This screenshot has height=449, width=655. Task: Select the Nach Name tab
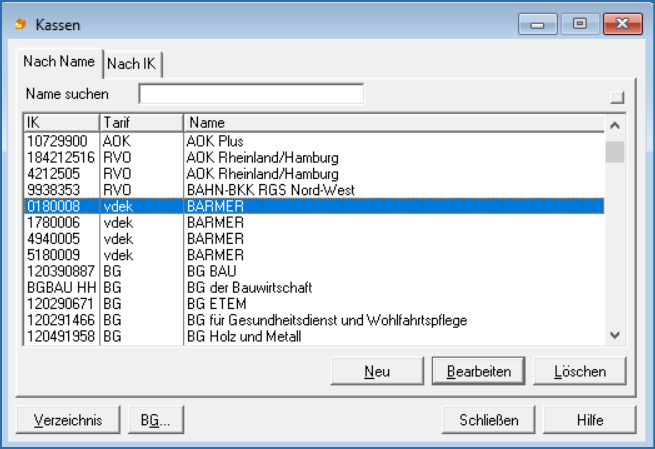click(59, 62)
